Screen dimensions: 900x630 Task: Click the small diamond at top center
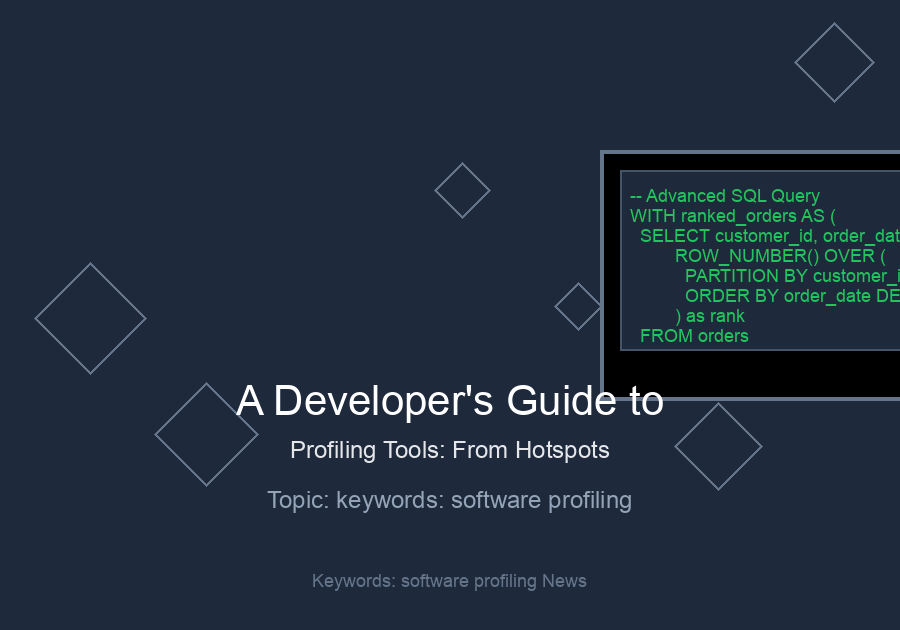click(x=462, y=190)
